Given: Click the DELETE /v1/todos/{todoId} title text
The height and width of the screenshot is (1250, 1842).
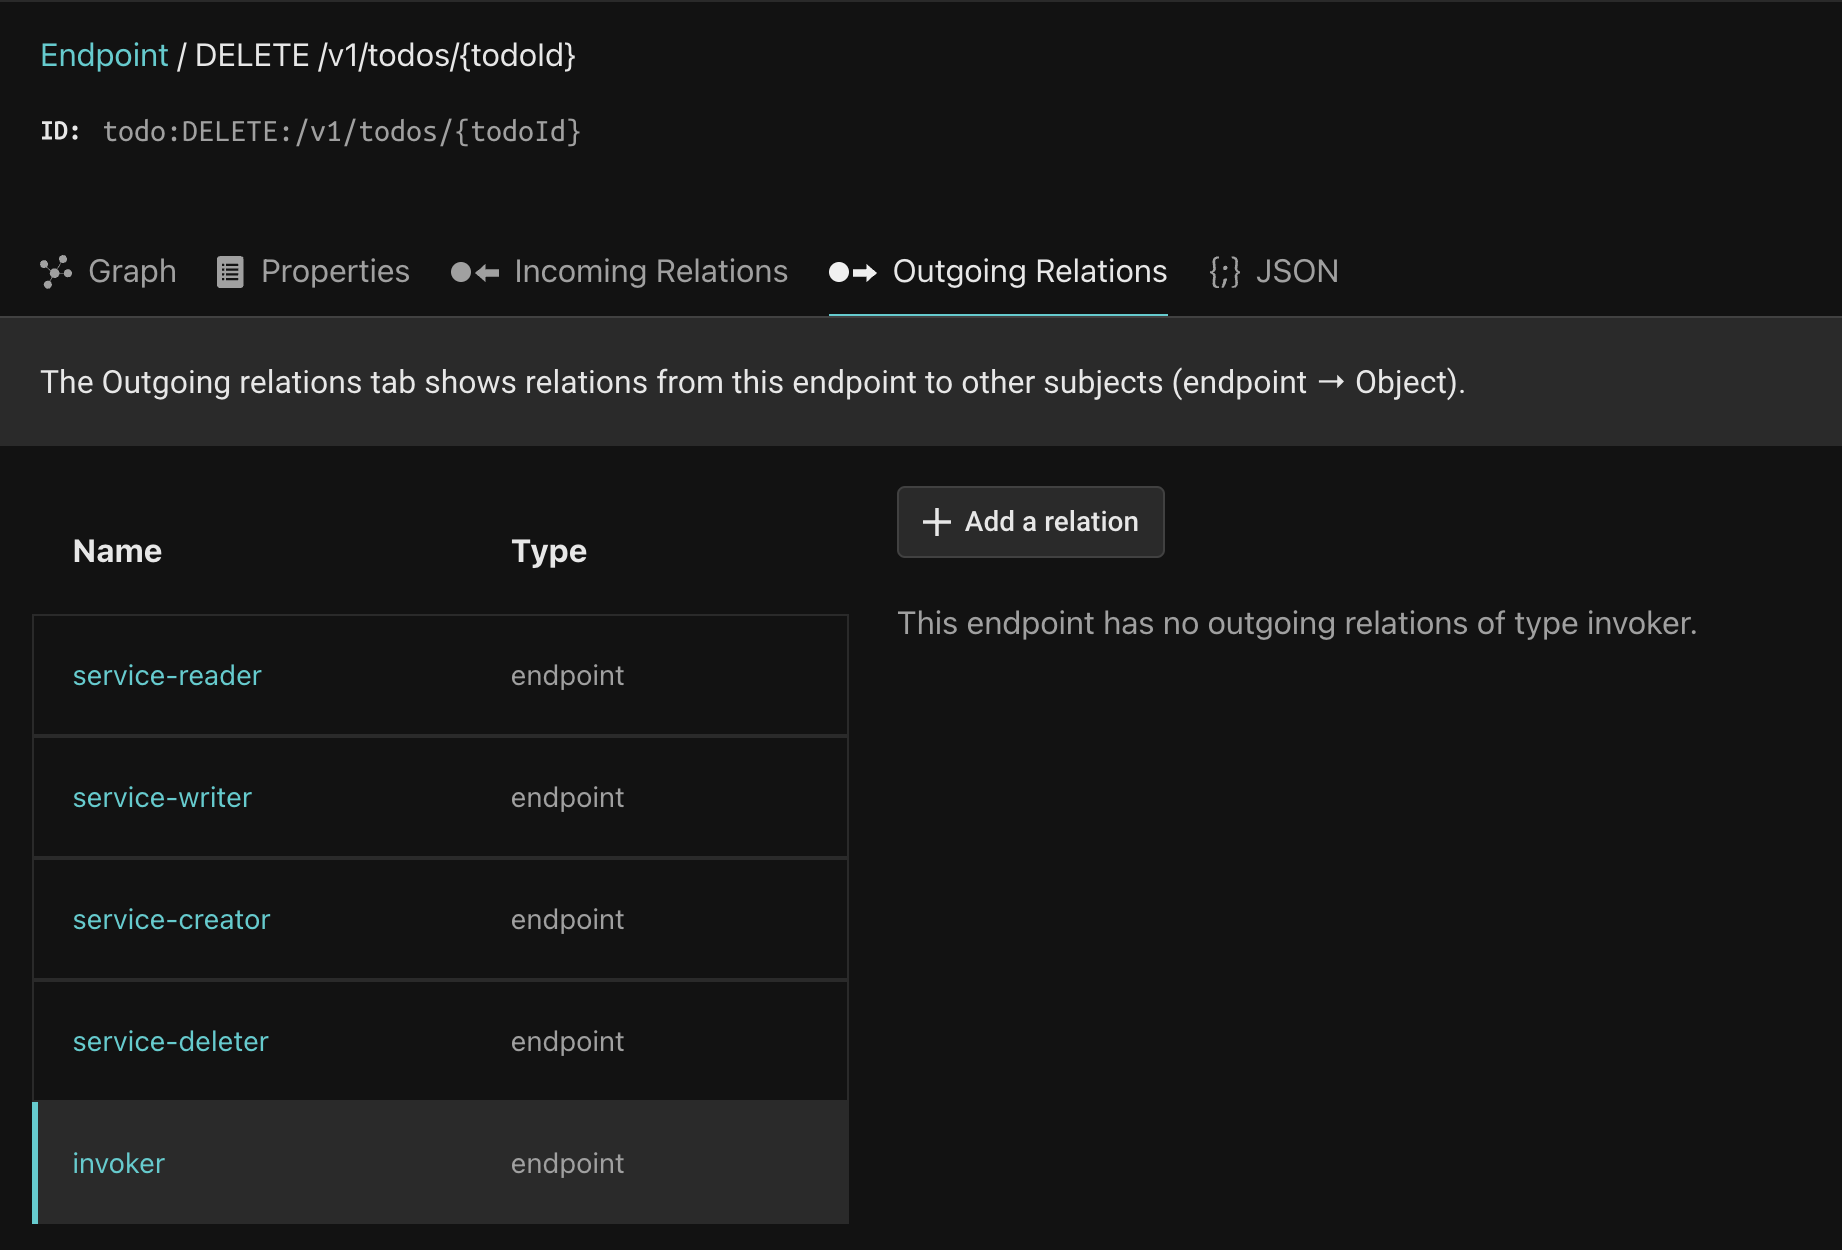Looking at the screenshot, I should [385, 55].
